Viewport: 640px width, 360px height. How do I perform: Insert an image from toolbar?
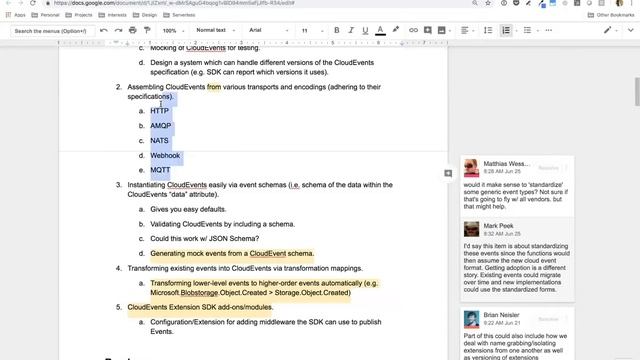[442, 30]
